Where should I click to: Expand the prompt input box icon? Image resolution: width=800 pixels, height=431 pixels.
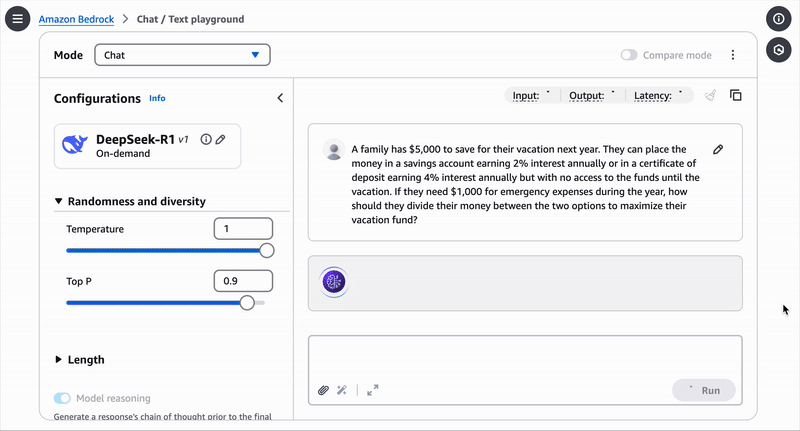[373, 390]
